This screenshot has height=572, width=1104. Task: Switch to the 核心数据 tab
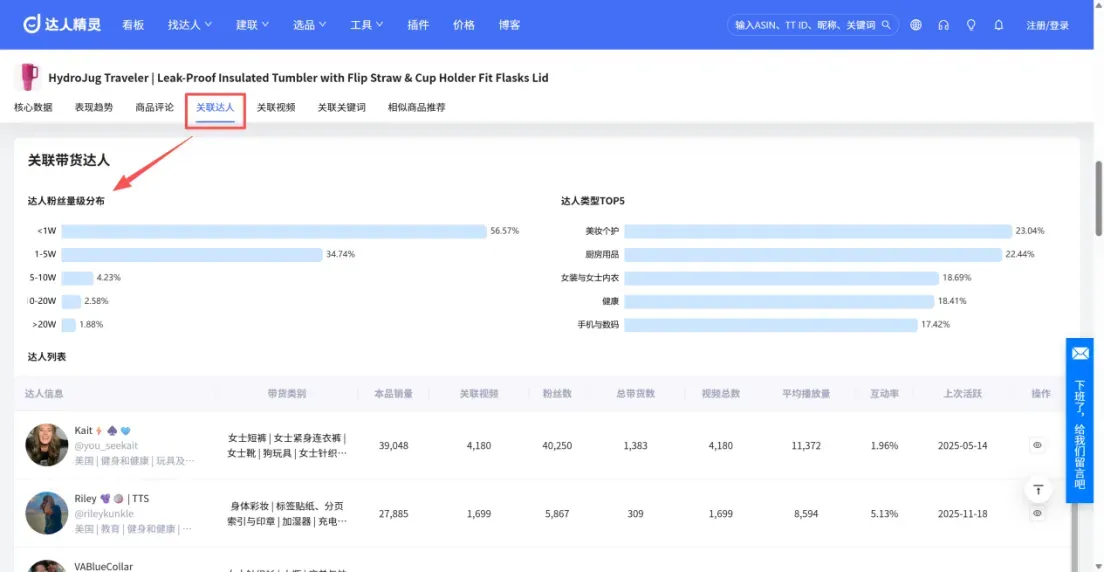click(x=33, y=108)
